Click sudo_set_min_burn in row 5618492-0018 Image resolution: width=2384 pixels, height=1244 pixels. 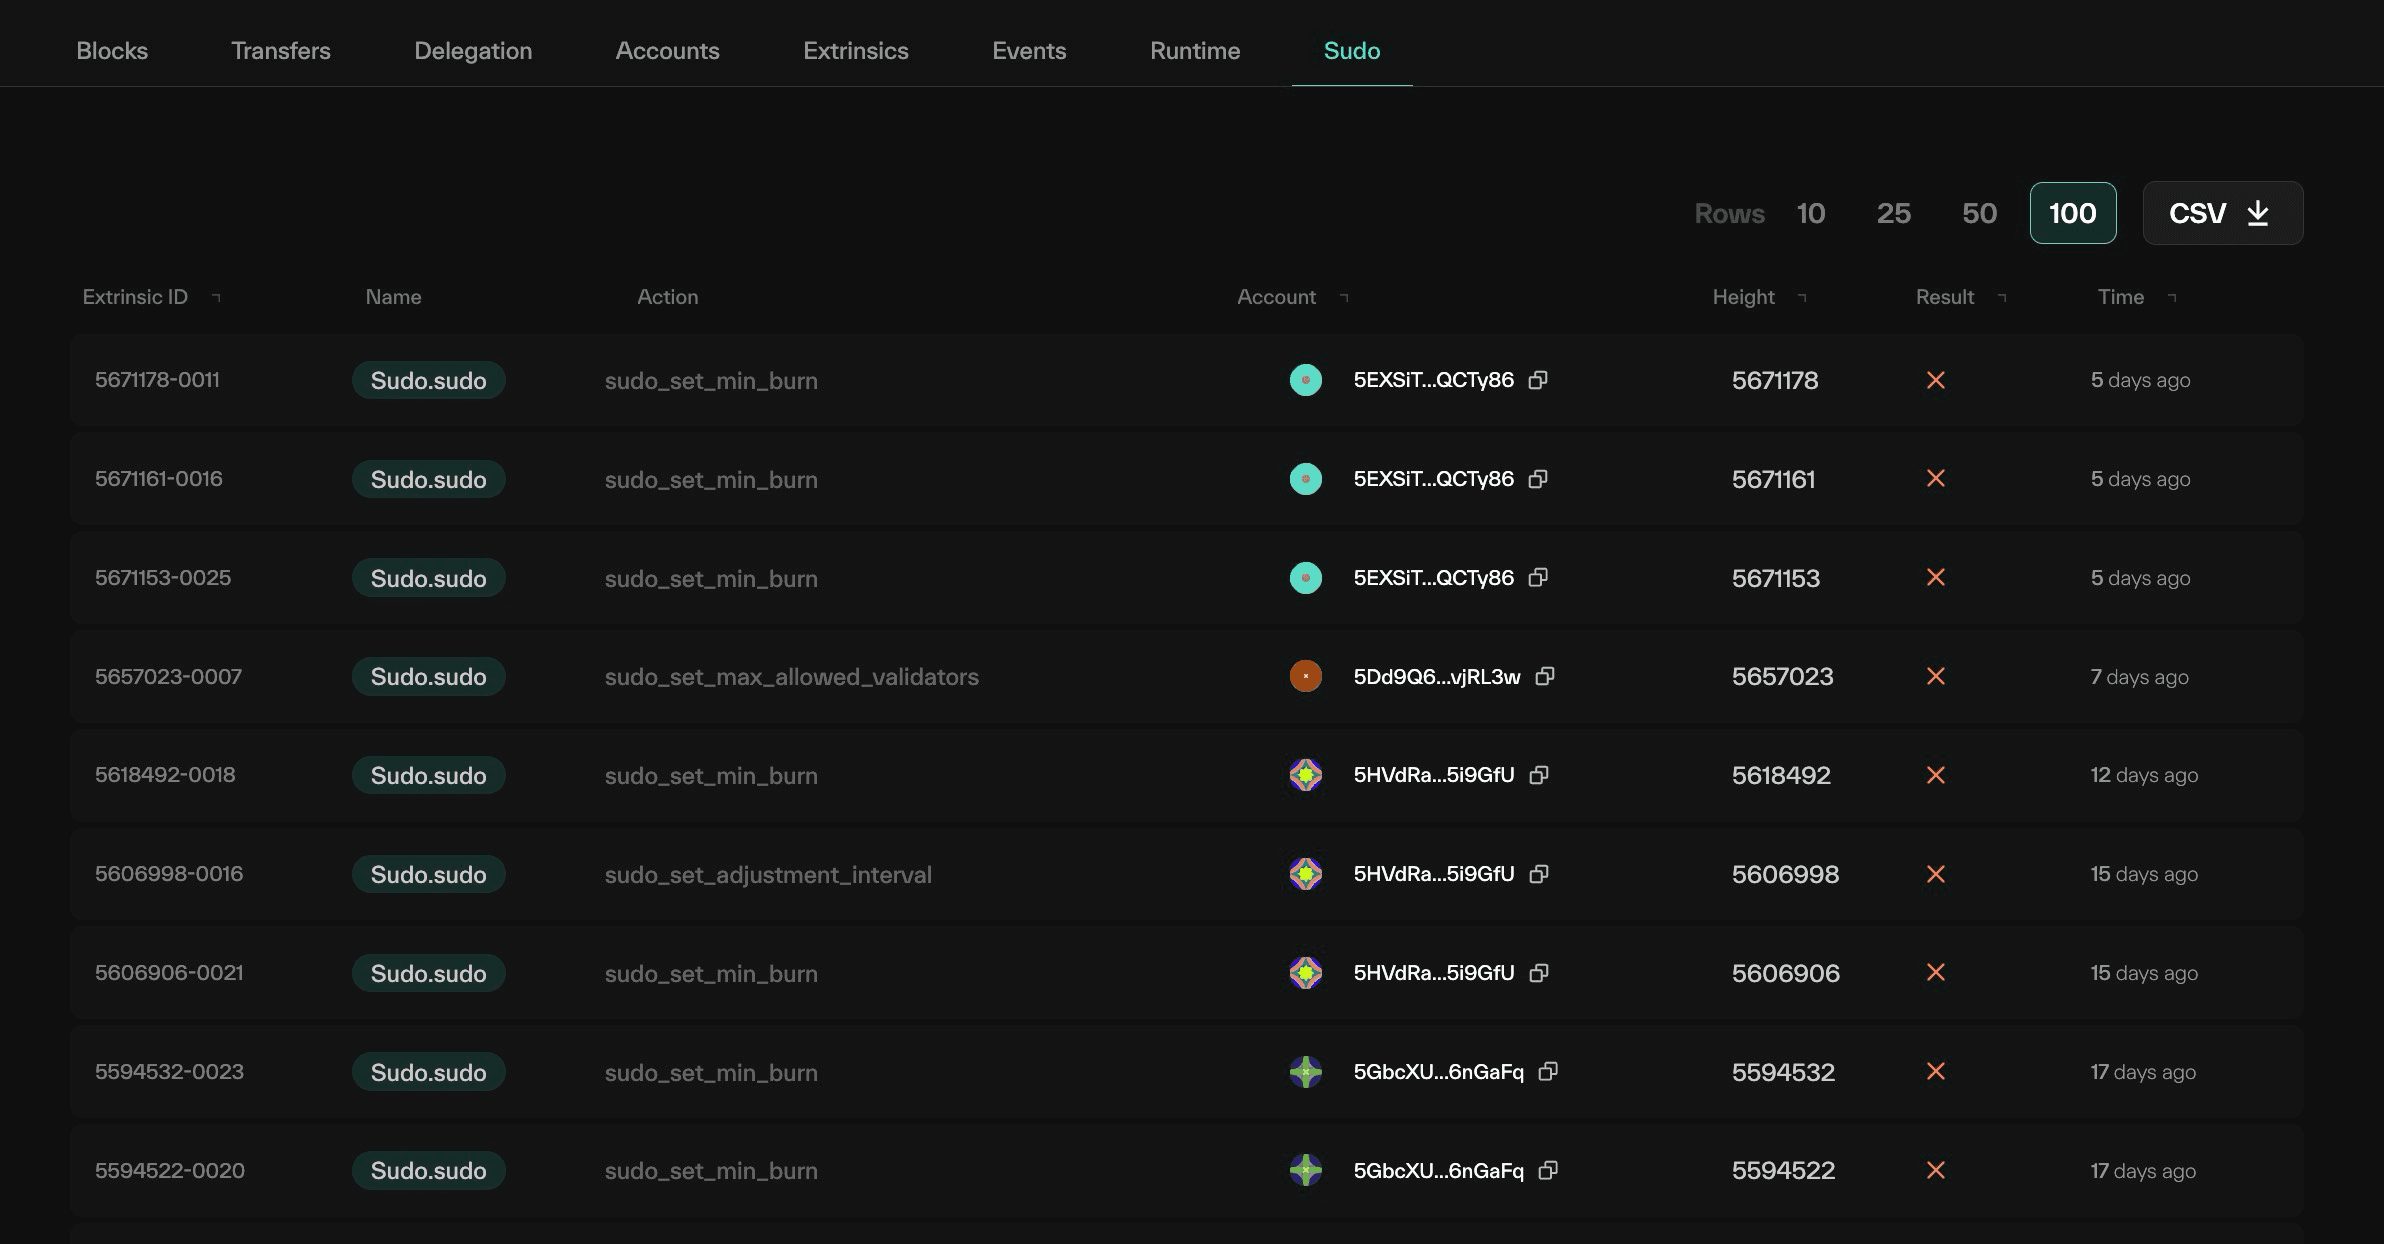tap(711, 776)
